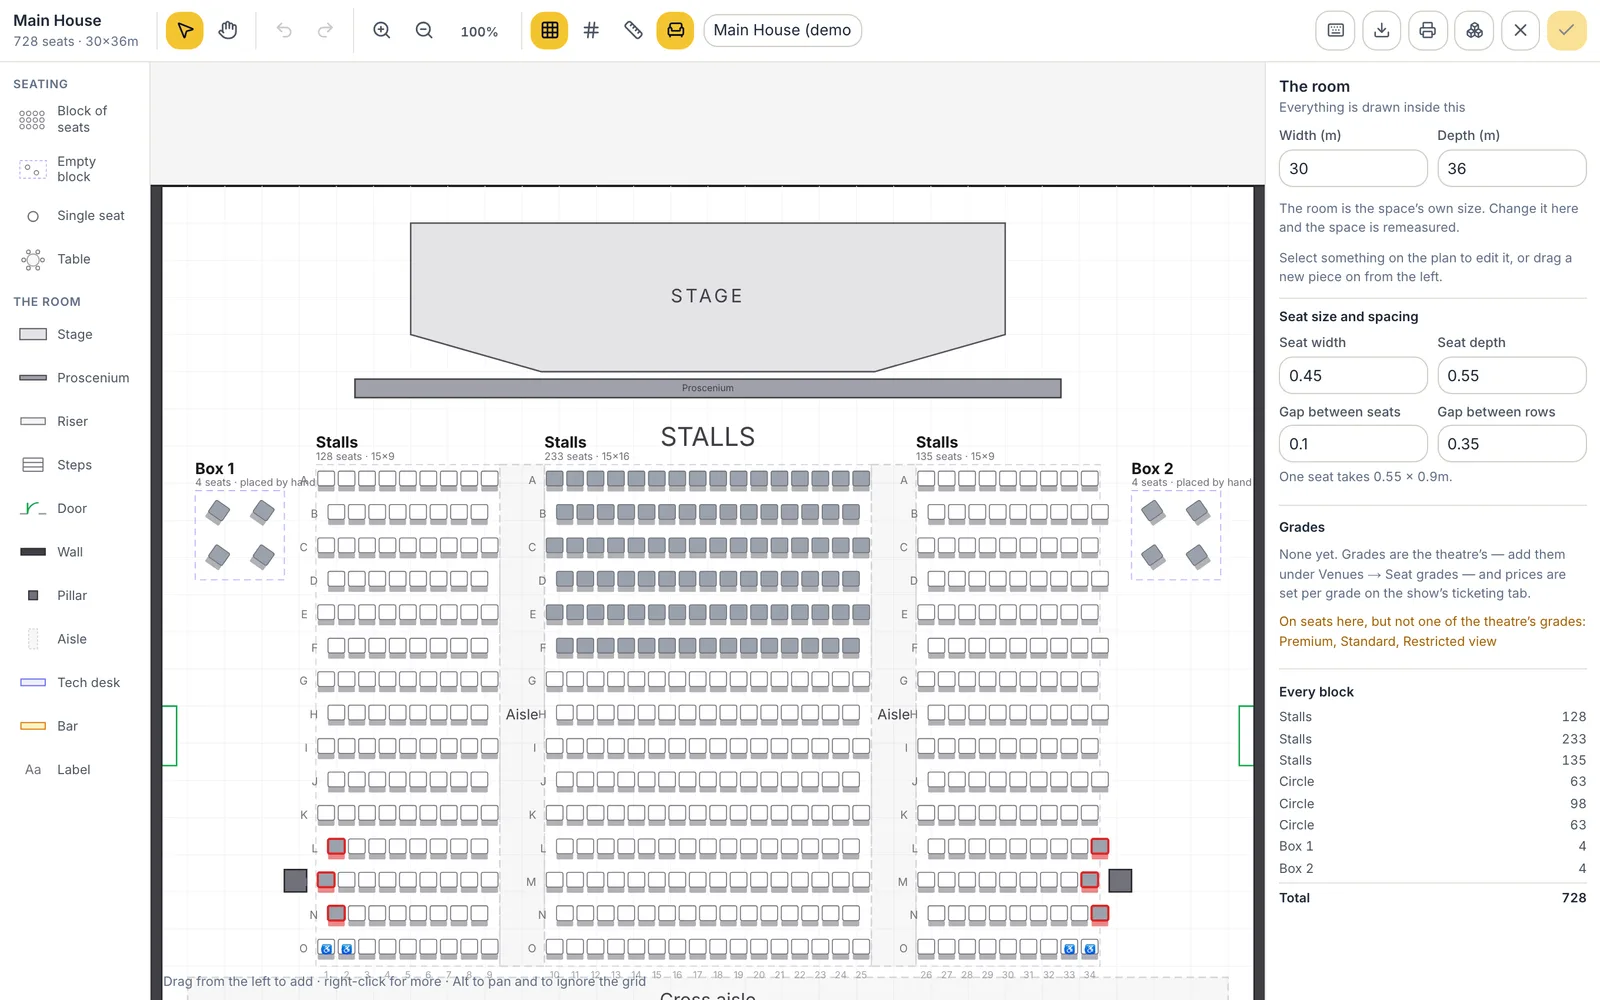
Task: Click the STAGE shape on the plan
Action: (x=707, y=297)
